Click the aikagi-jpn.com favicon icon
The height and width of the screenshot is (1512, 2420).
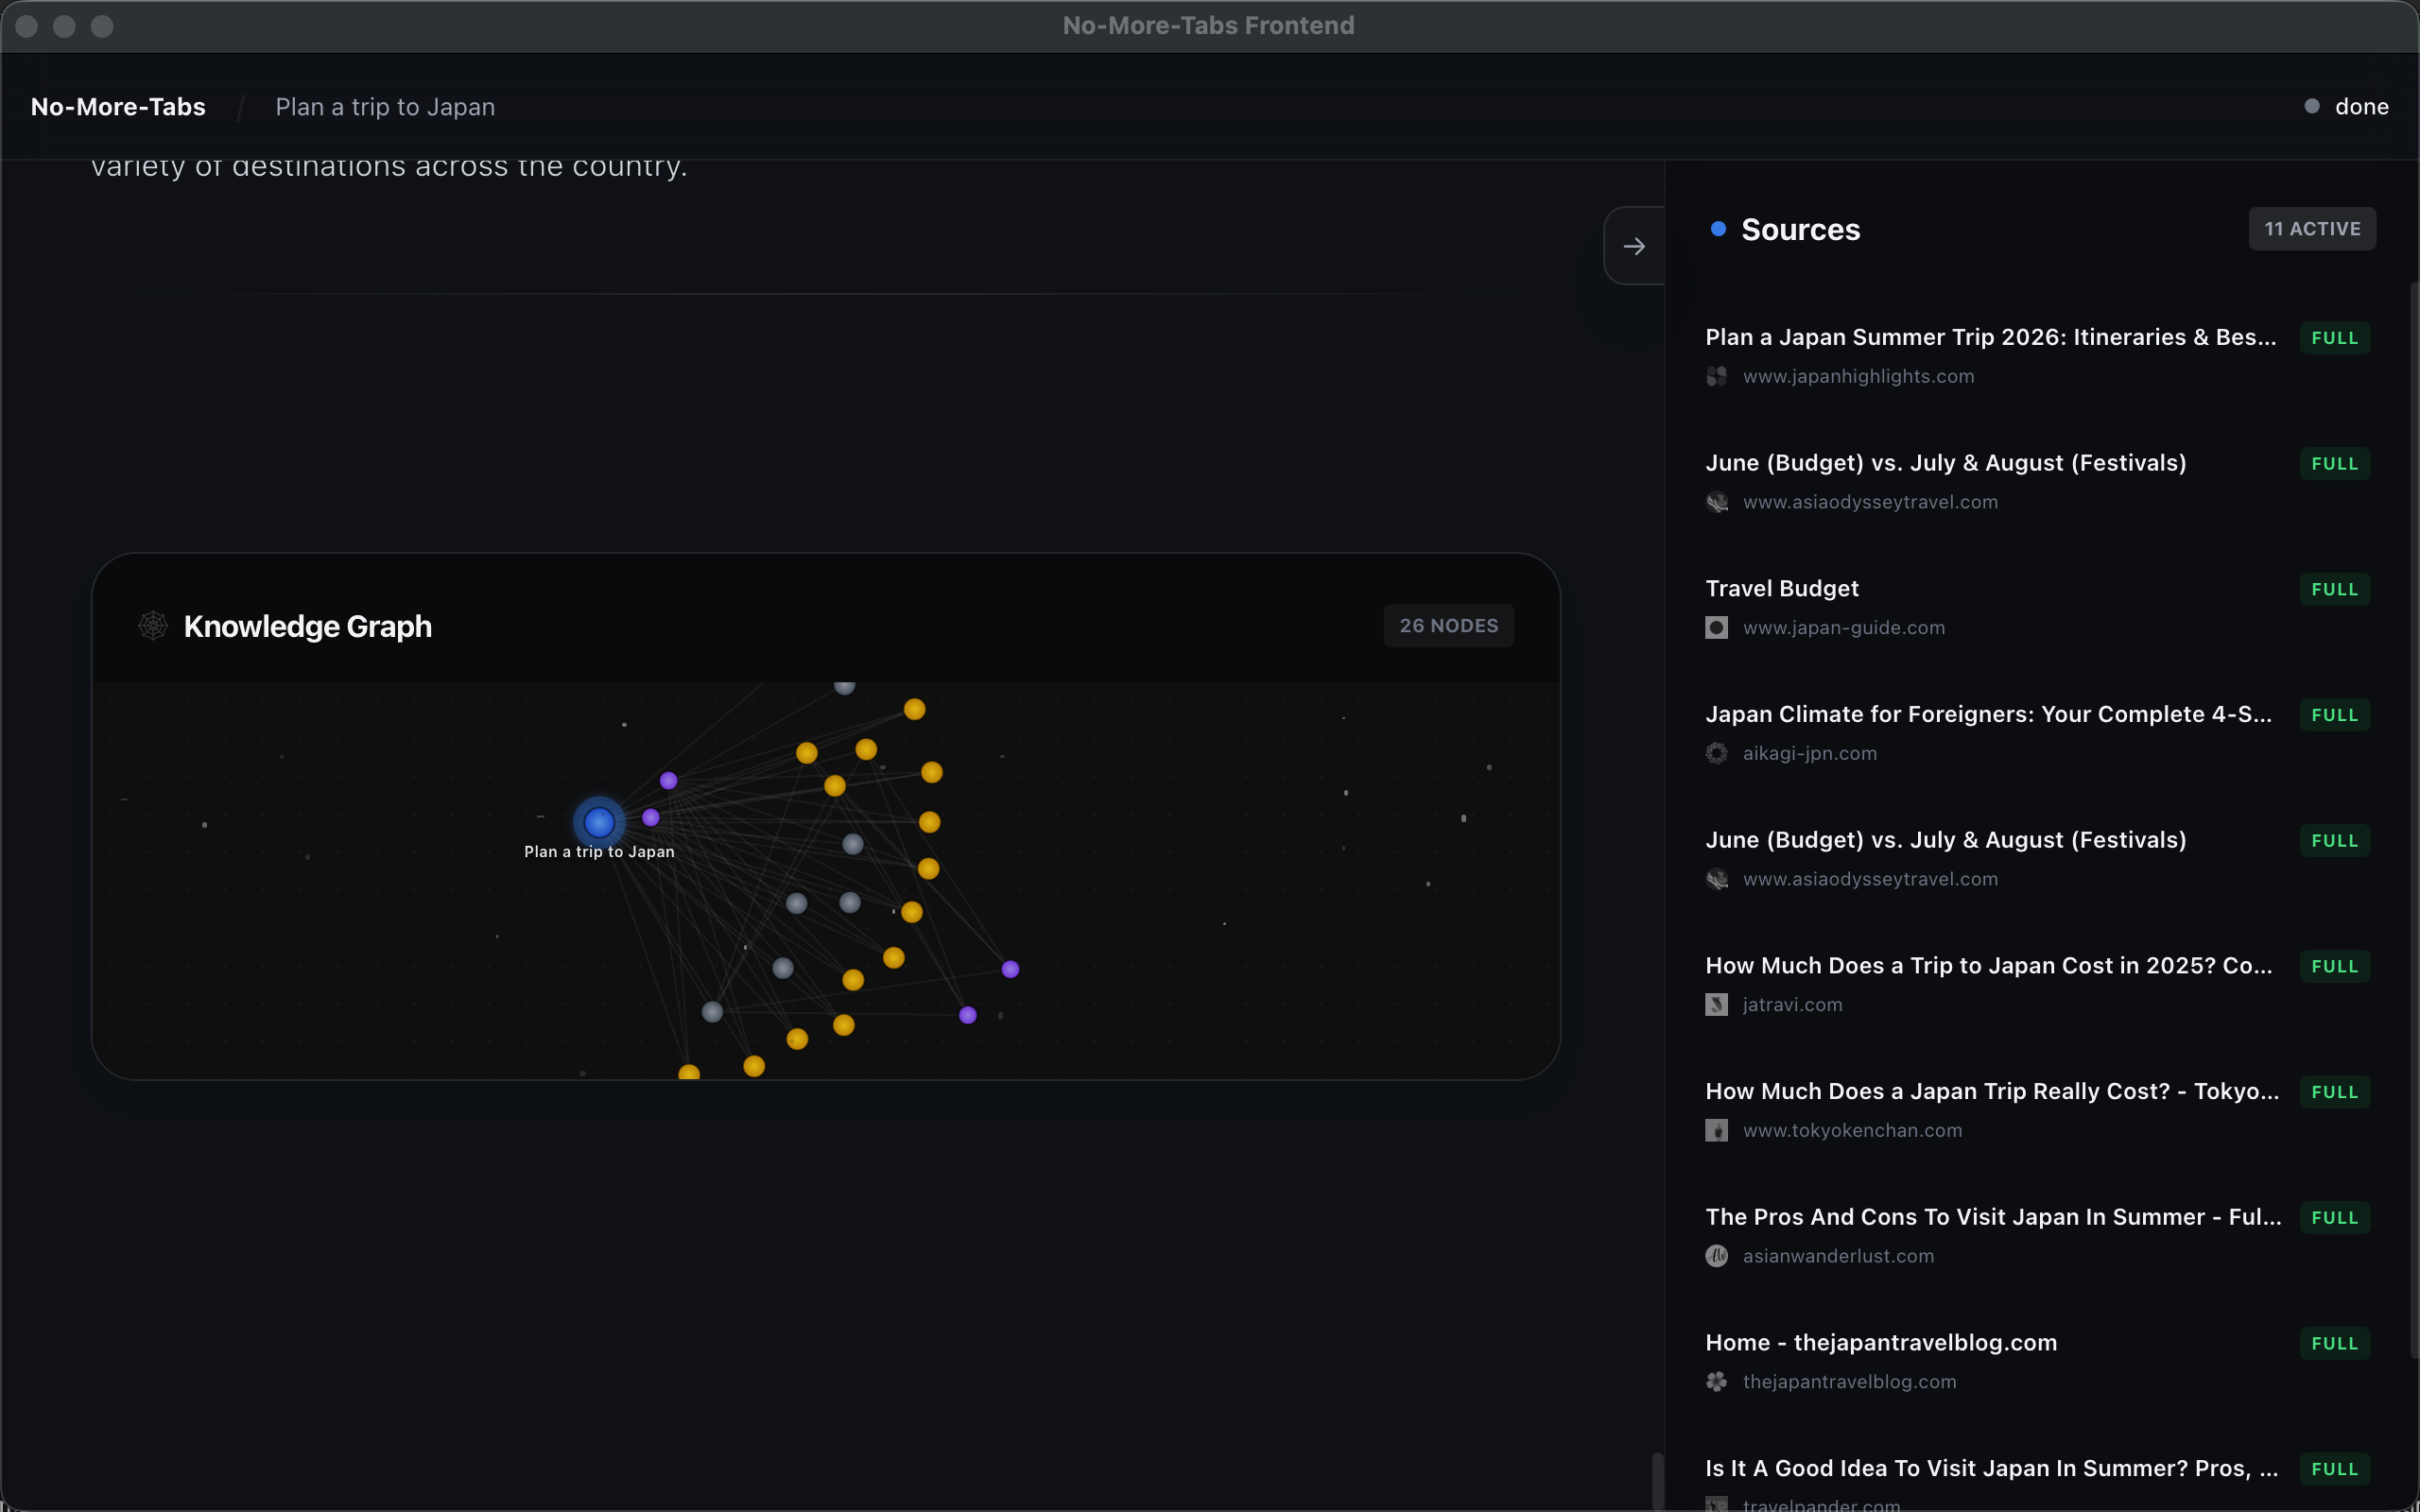pyautogui.click(x=1716, y=754)
